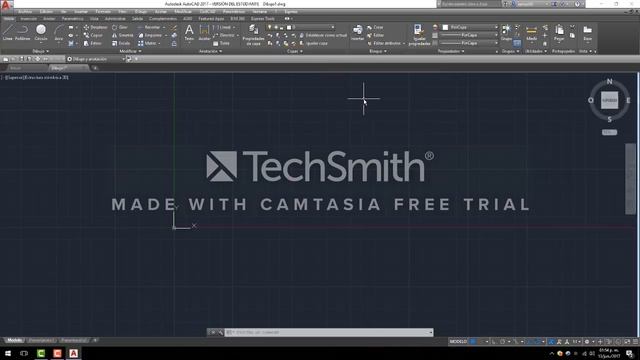Image resolution: width=640 pixels, height=360 pixels.
Task: Add new drawing tab with plus button
Action: (x=95, y=68)
